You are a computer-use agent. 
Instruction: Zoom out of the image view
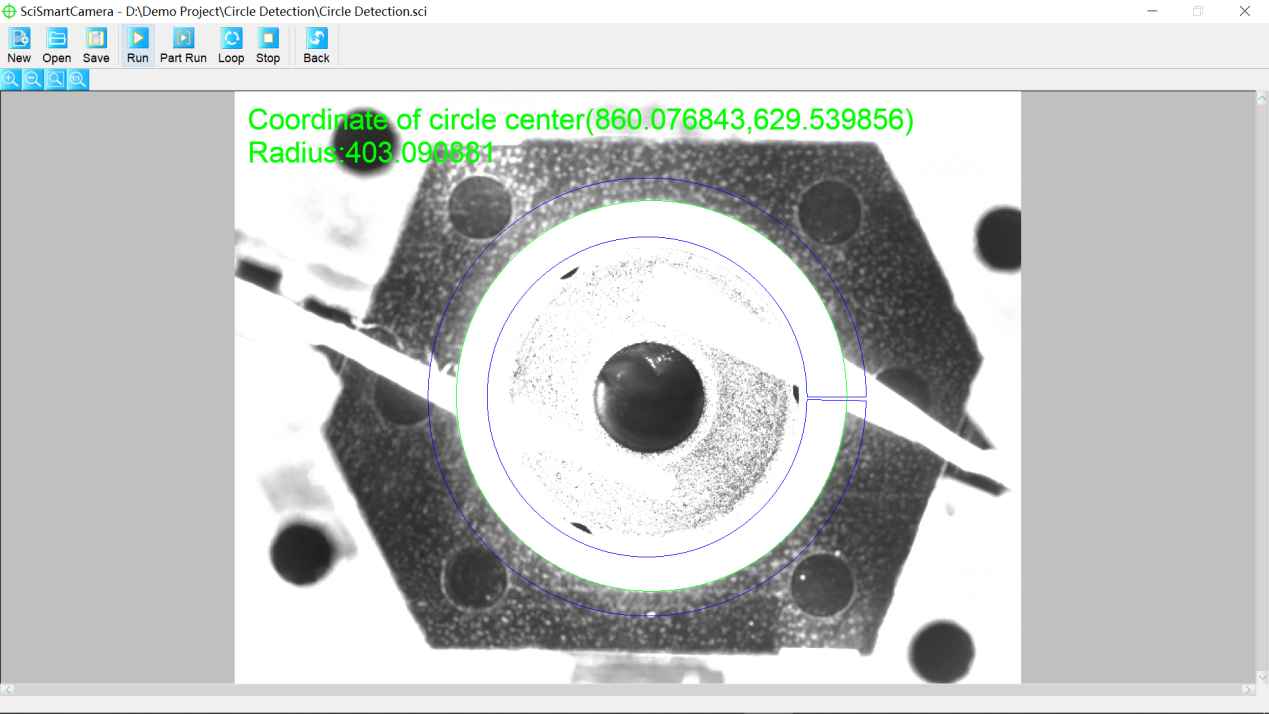pyautogui.click(x=33, y=80)
